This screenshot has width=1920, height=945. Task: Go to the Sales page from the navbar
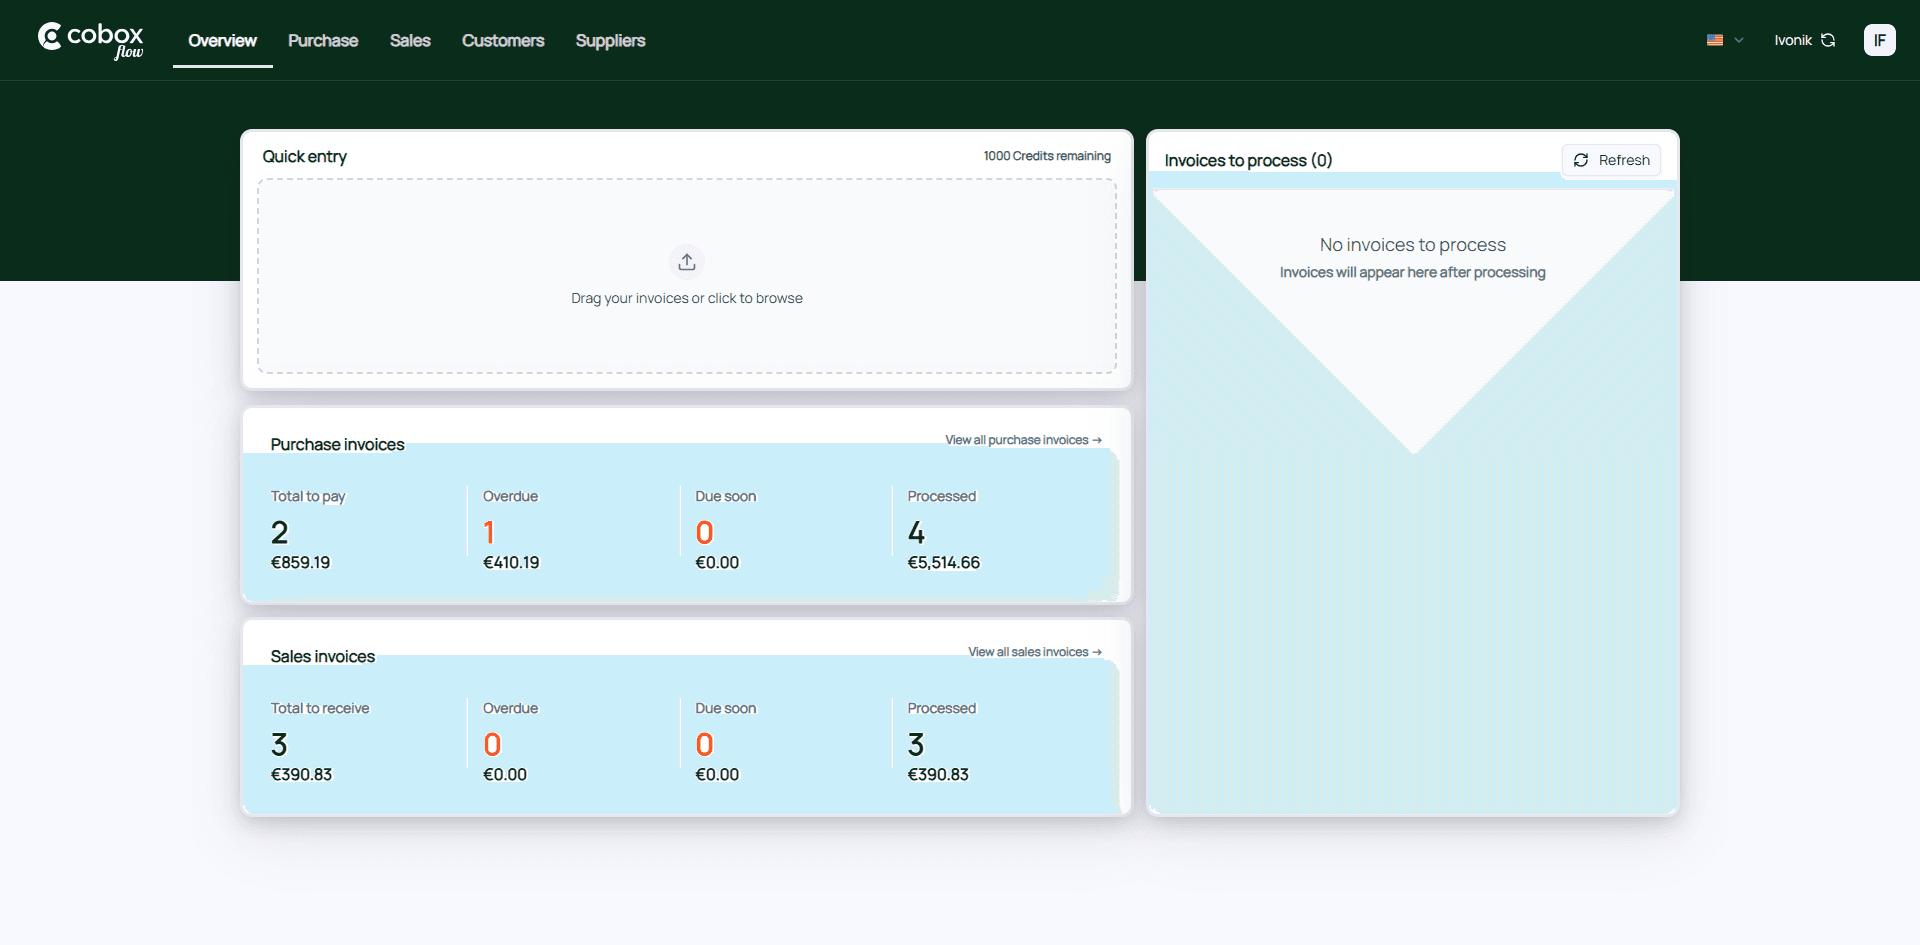tap(409, 40)
